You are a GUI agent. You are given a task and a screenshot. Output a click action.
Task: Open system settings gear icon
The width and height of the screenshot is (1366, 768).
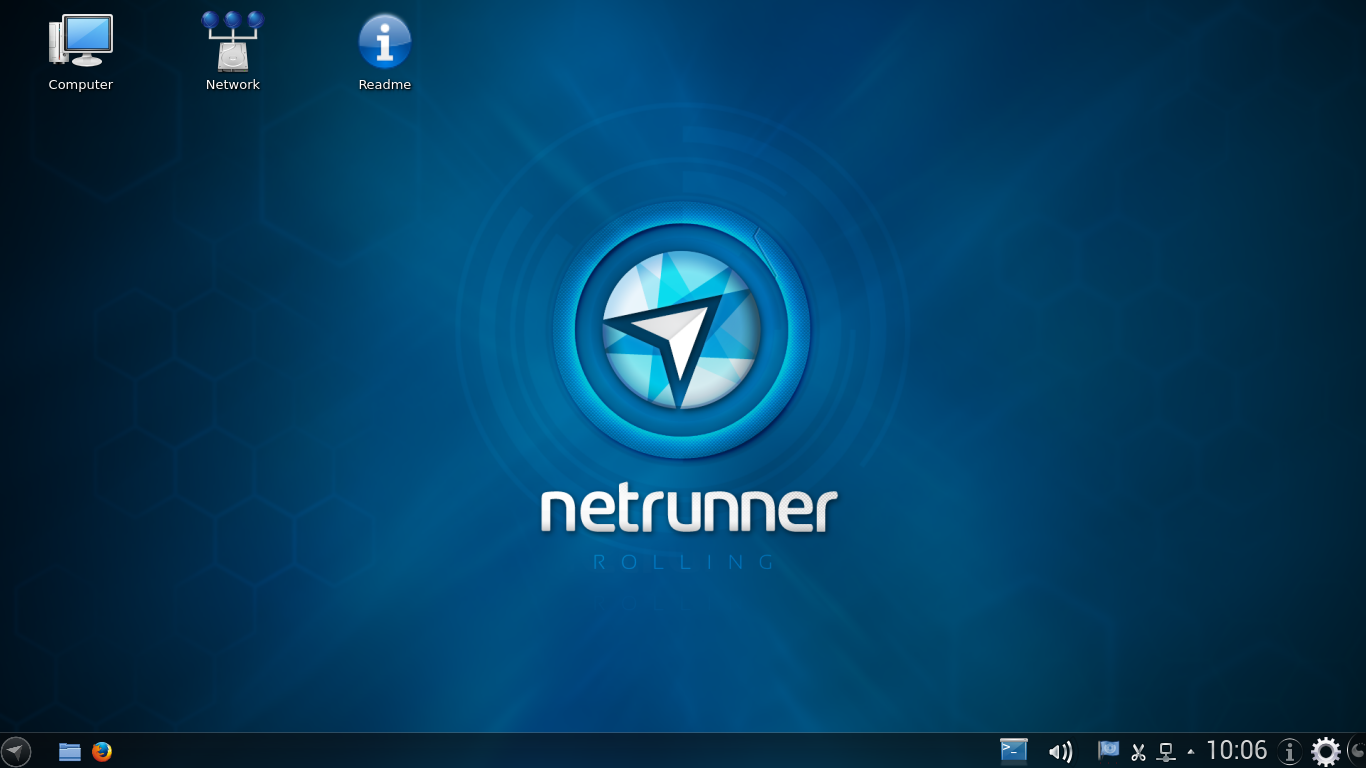(1326, 751)
